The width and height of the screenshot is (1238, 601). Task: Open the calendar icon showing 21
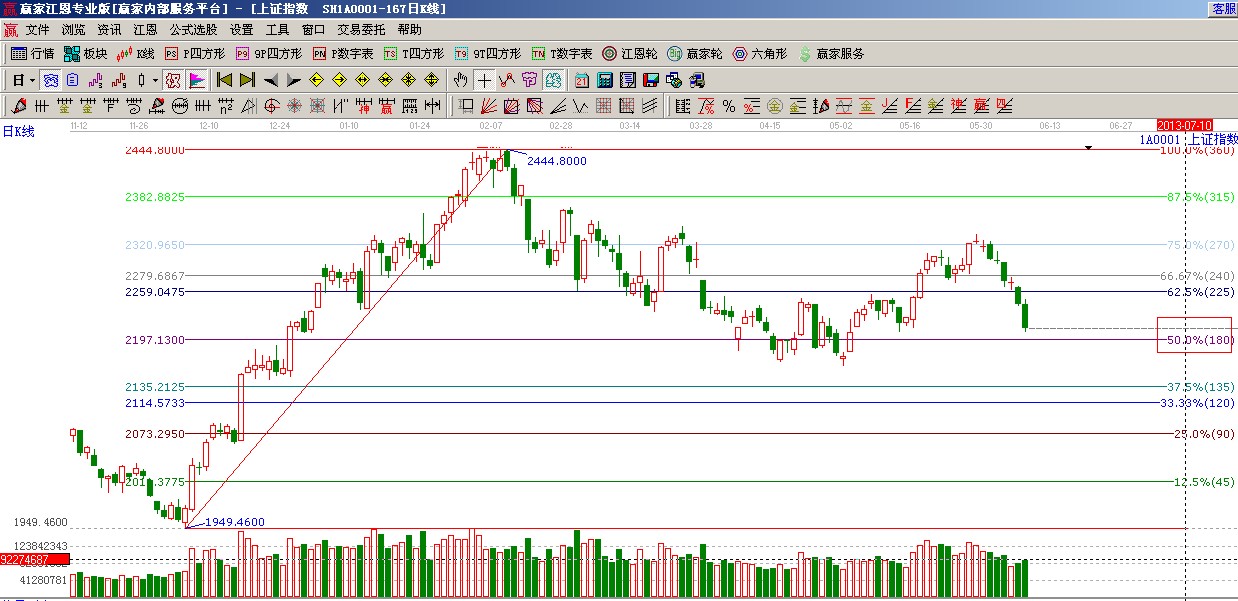(581, 80)
